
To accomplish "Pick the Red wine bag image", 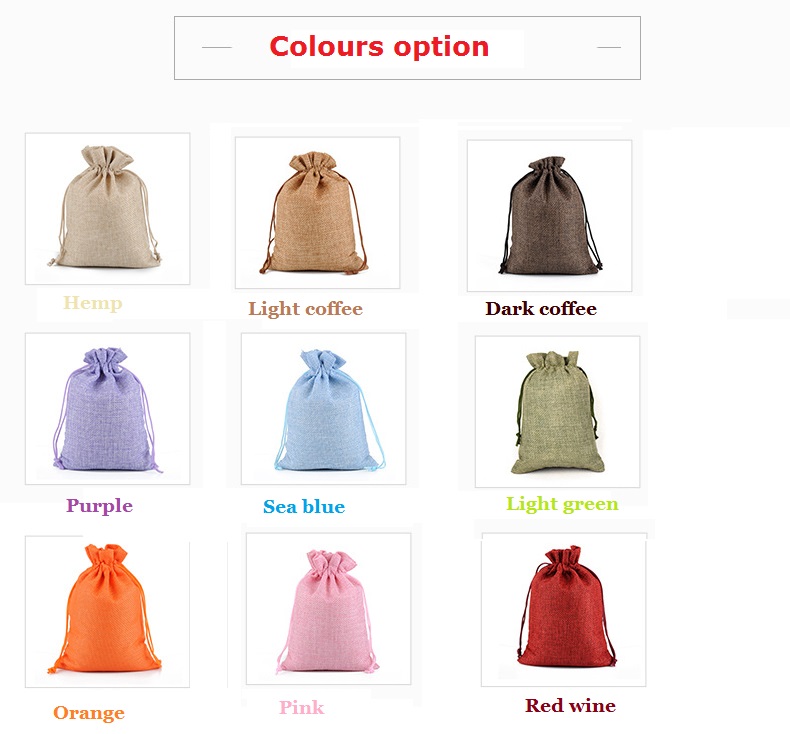I will click(564, 610).
